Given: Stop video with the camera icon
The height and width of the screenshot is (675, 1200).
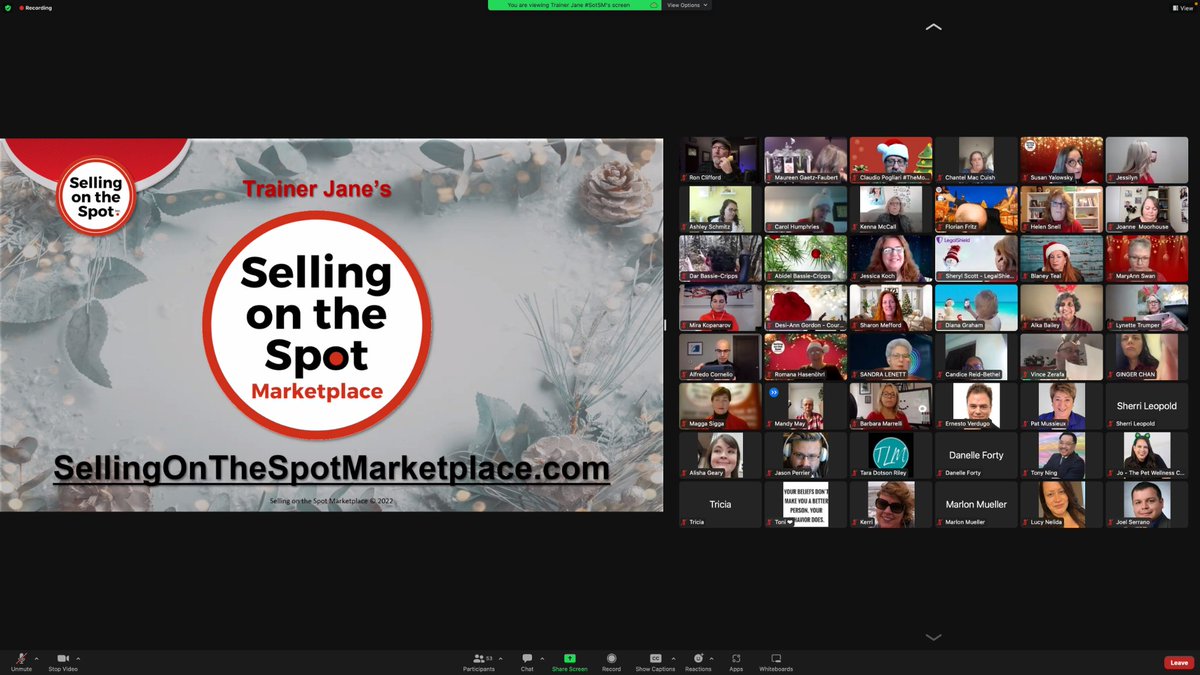Looking at the screenshot, I should point(63,662).
